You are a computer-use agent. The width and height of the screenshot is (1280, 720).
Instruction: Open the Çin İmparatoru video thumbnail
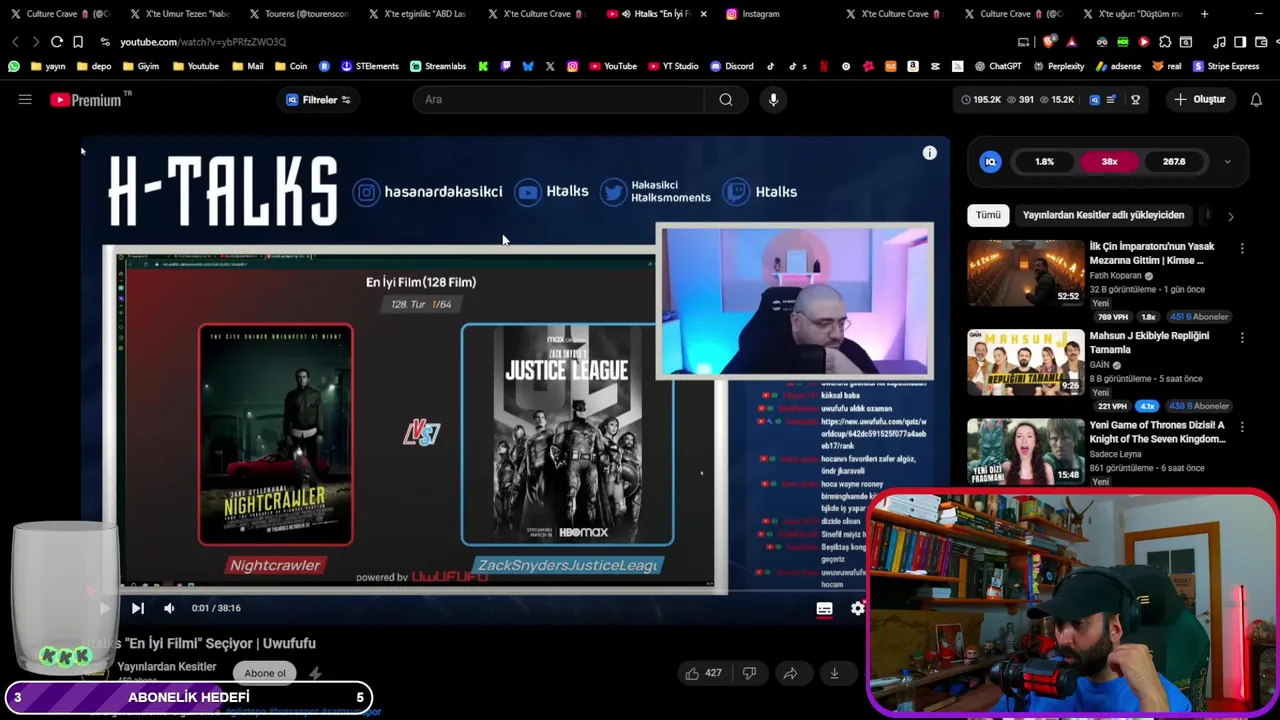pyautogui.click(x=1025, y=273)
